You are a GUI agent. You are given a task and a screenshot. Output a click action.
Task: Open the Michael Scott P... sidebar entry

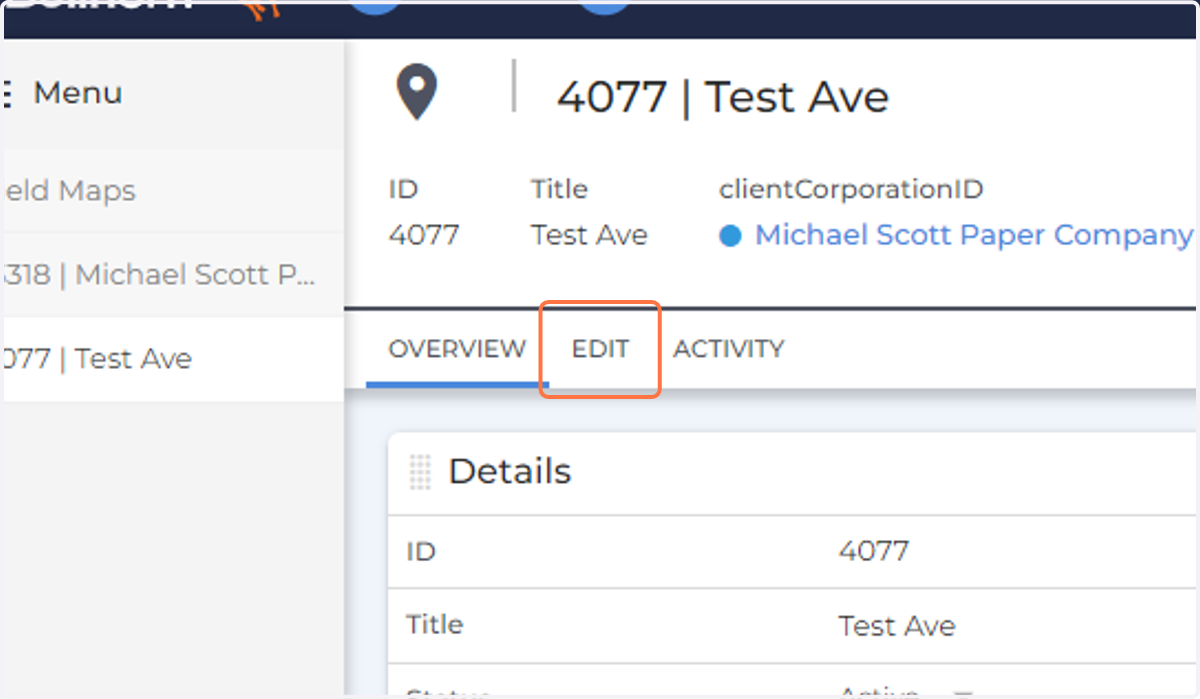[x=172, y=275]
